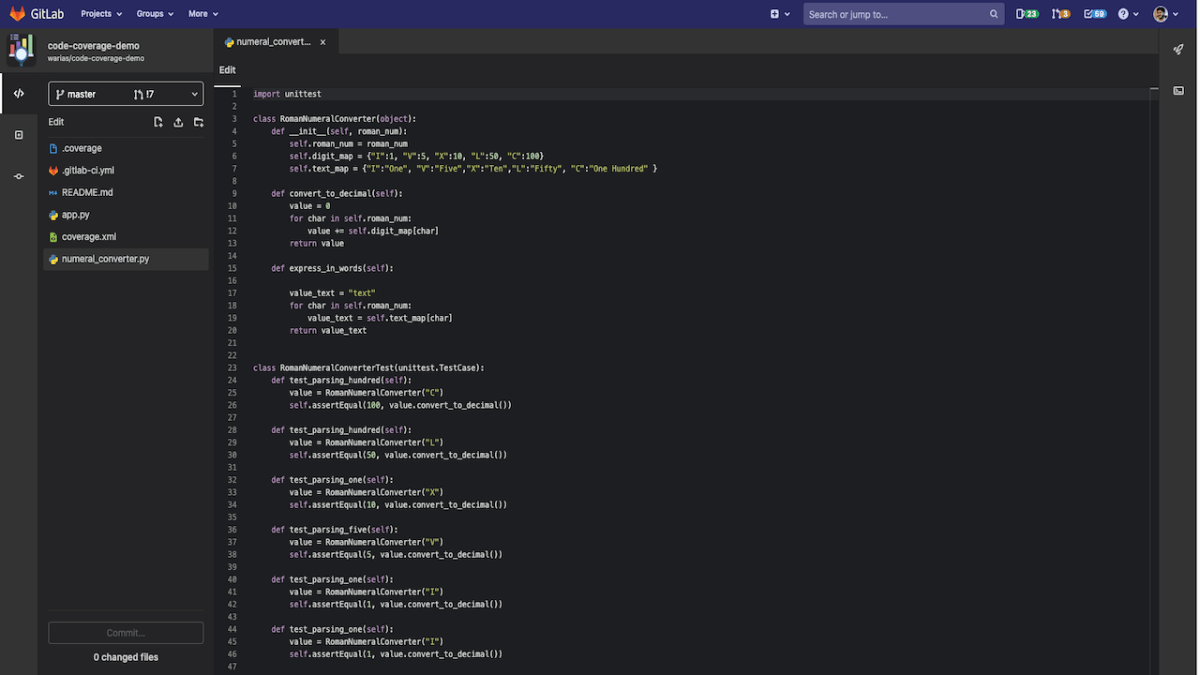Open the terminal icon in right sidebar
The width and height of the screenshot is (1200, 675).
(1178, 90)
